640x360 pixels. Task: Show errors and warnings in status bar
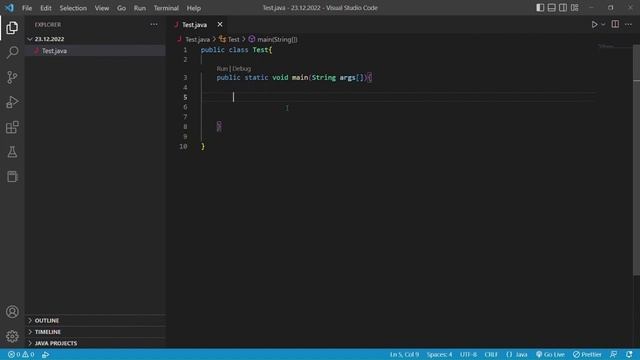coord(21,354)
